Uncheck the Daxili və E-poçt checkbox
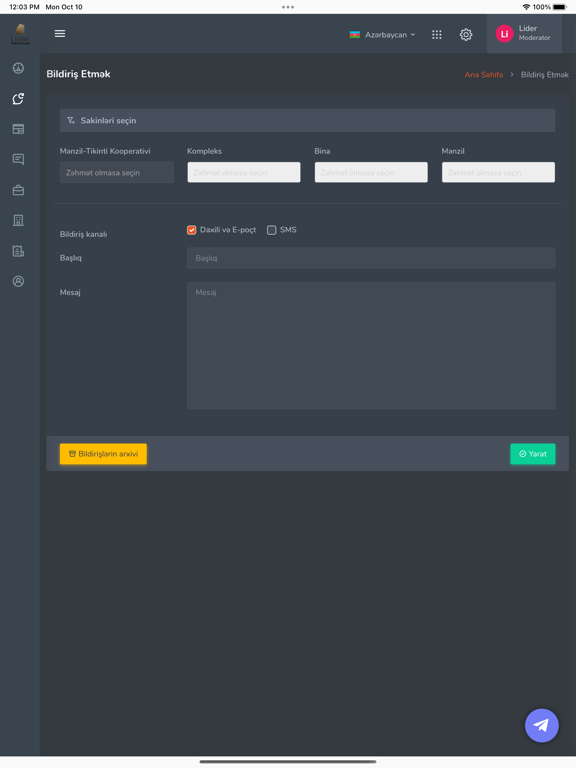 [x=192, y=230]
